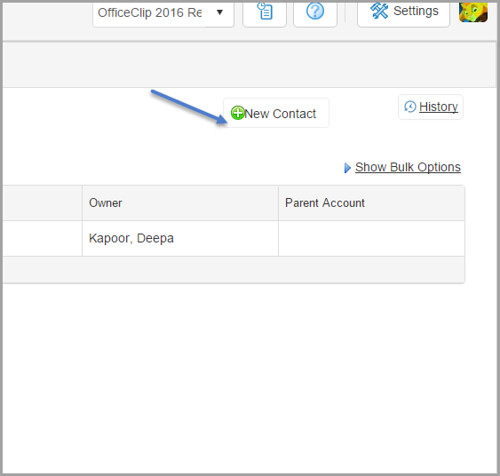Click the New Contact button
The width and height of the screenshot is (500, 476).
click(276, 113)
